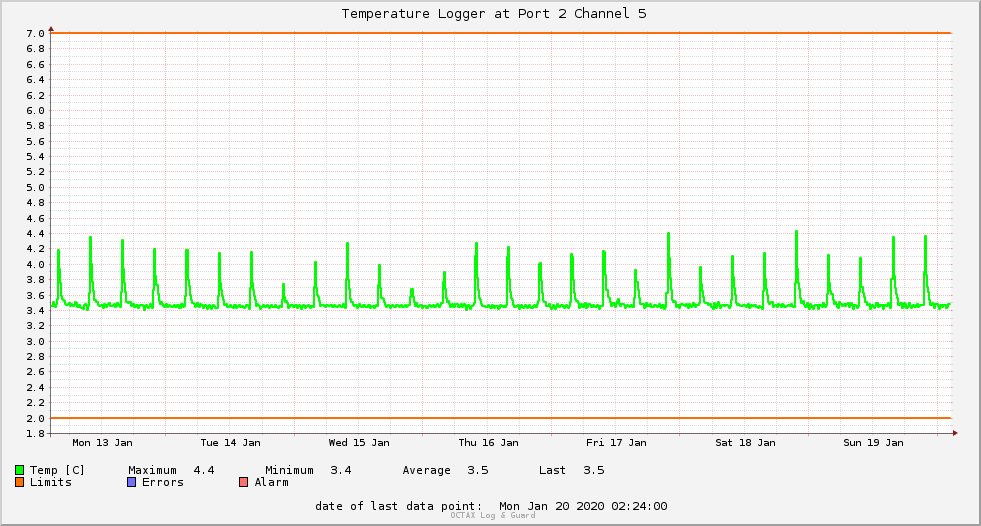981x526 pixels.
Task: Click the chart title 'Temperature Logger at Port 2 Channel 5'
Action: (x=494, y=14)
